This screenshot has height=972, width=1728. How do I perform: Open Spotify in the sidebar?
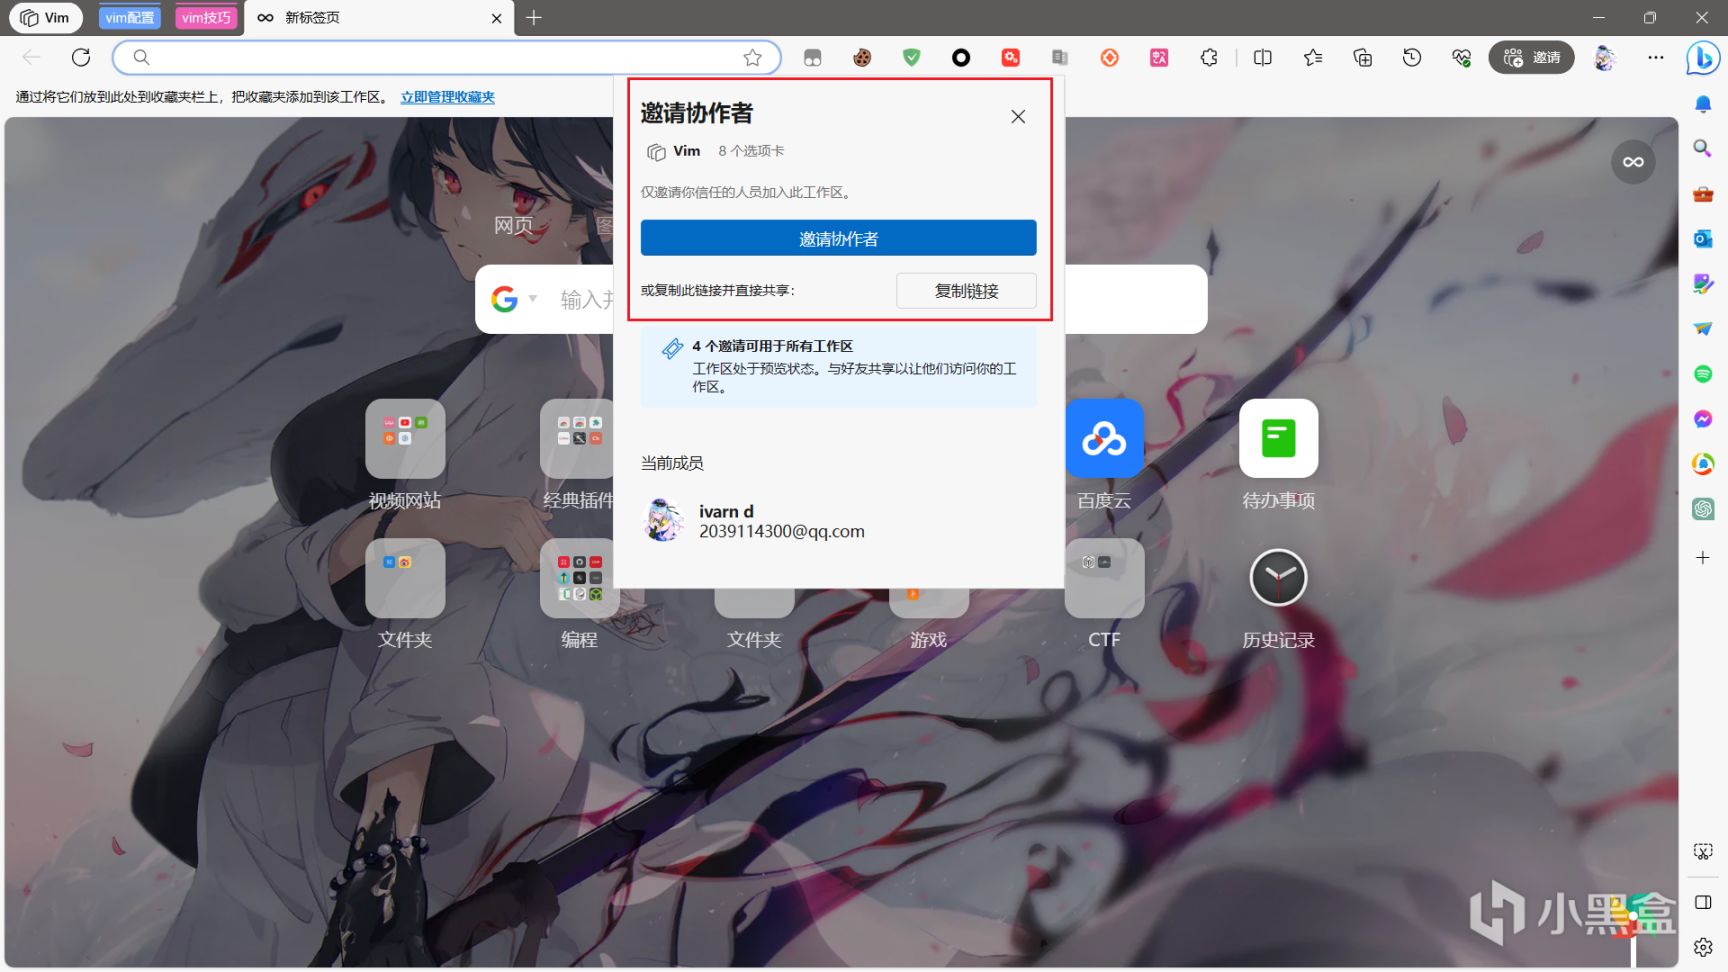(x=1703, y=374)
